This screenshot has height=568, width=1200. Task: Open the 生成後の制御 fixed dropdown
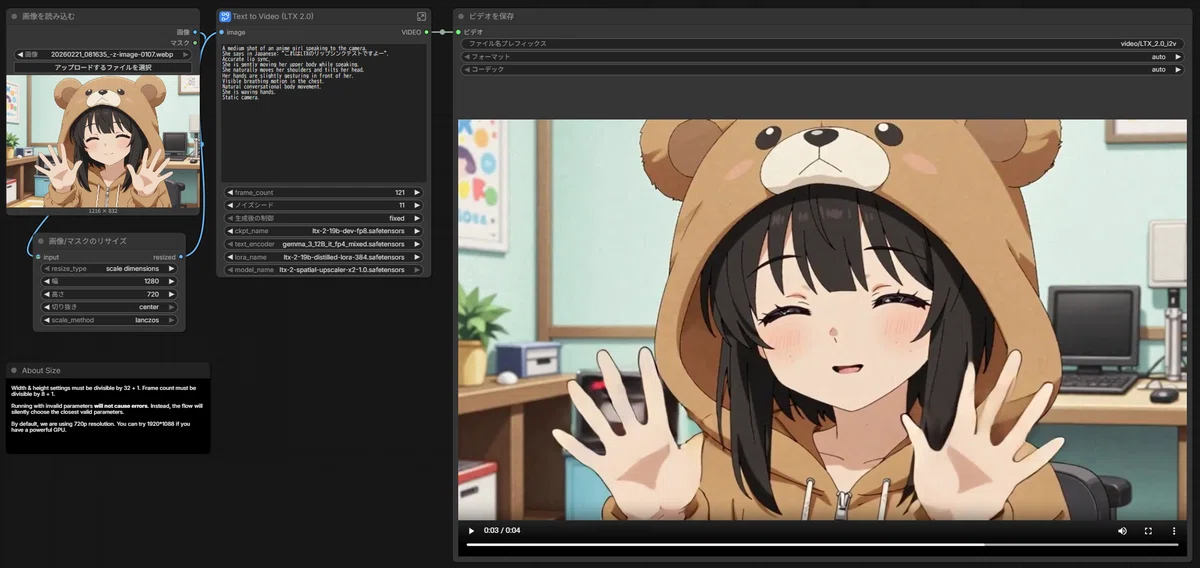pos(324,218)
